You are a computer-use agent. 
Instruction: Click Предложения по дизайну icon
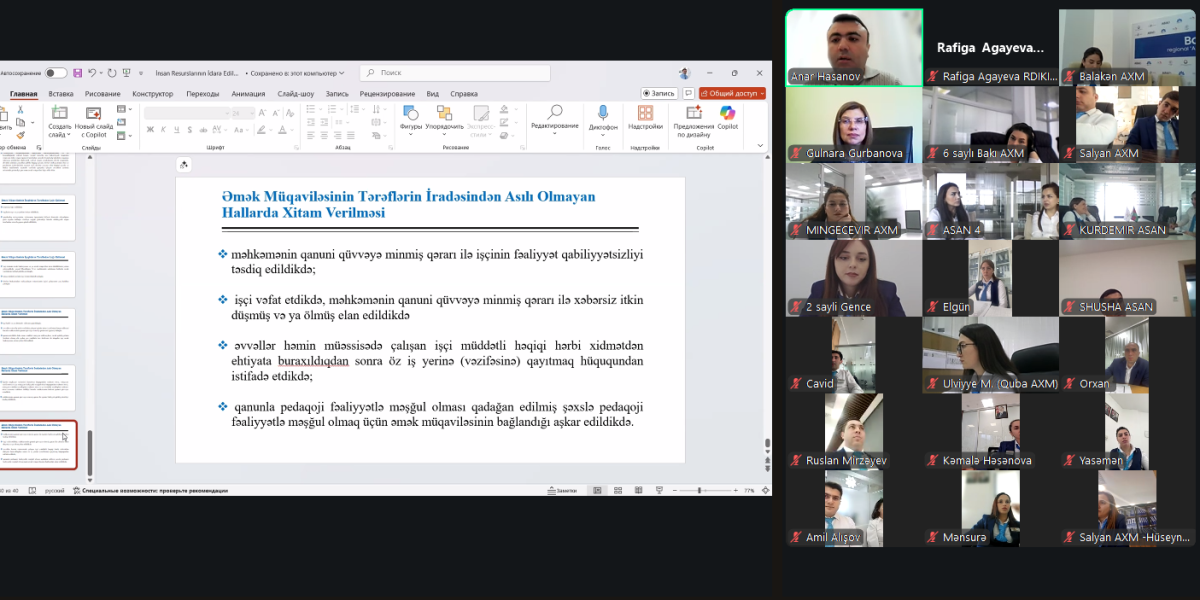pyautogui.click(x=694, y=115)
